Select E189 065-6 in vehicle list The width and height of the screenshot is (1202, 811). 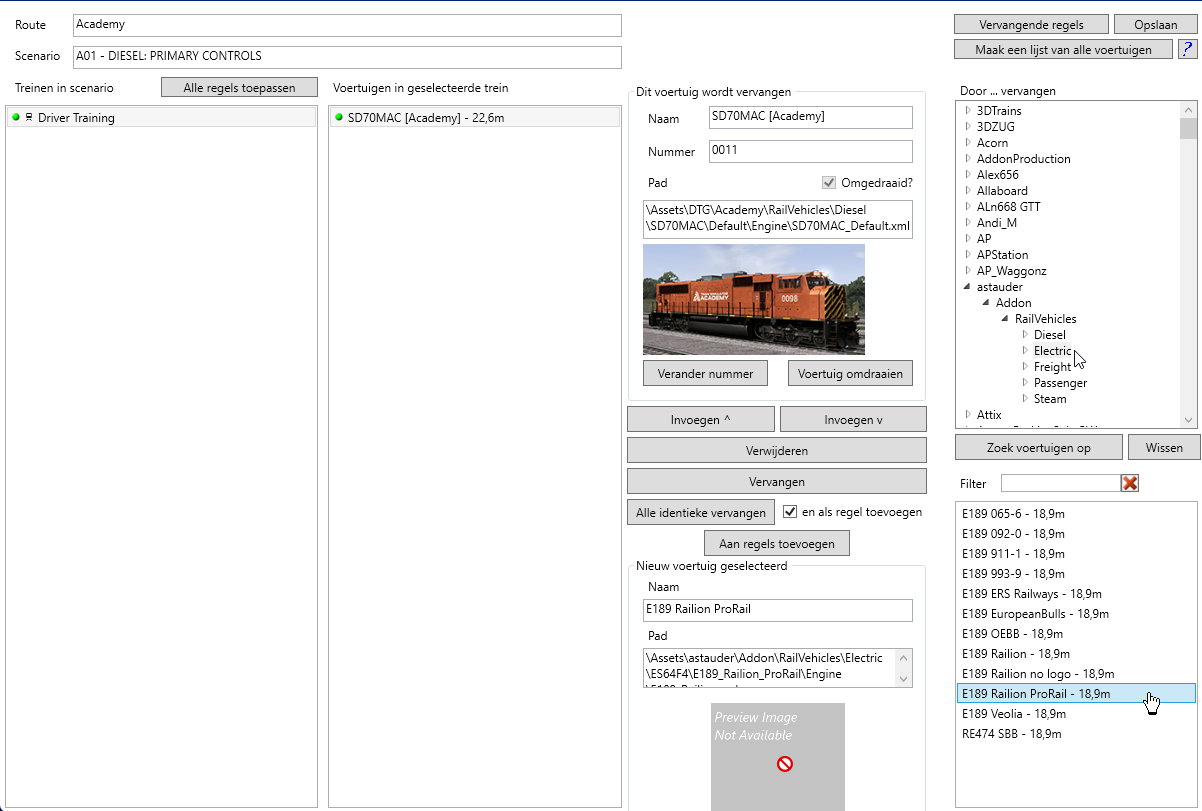point(1076,514)
